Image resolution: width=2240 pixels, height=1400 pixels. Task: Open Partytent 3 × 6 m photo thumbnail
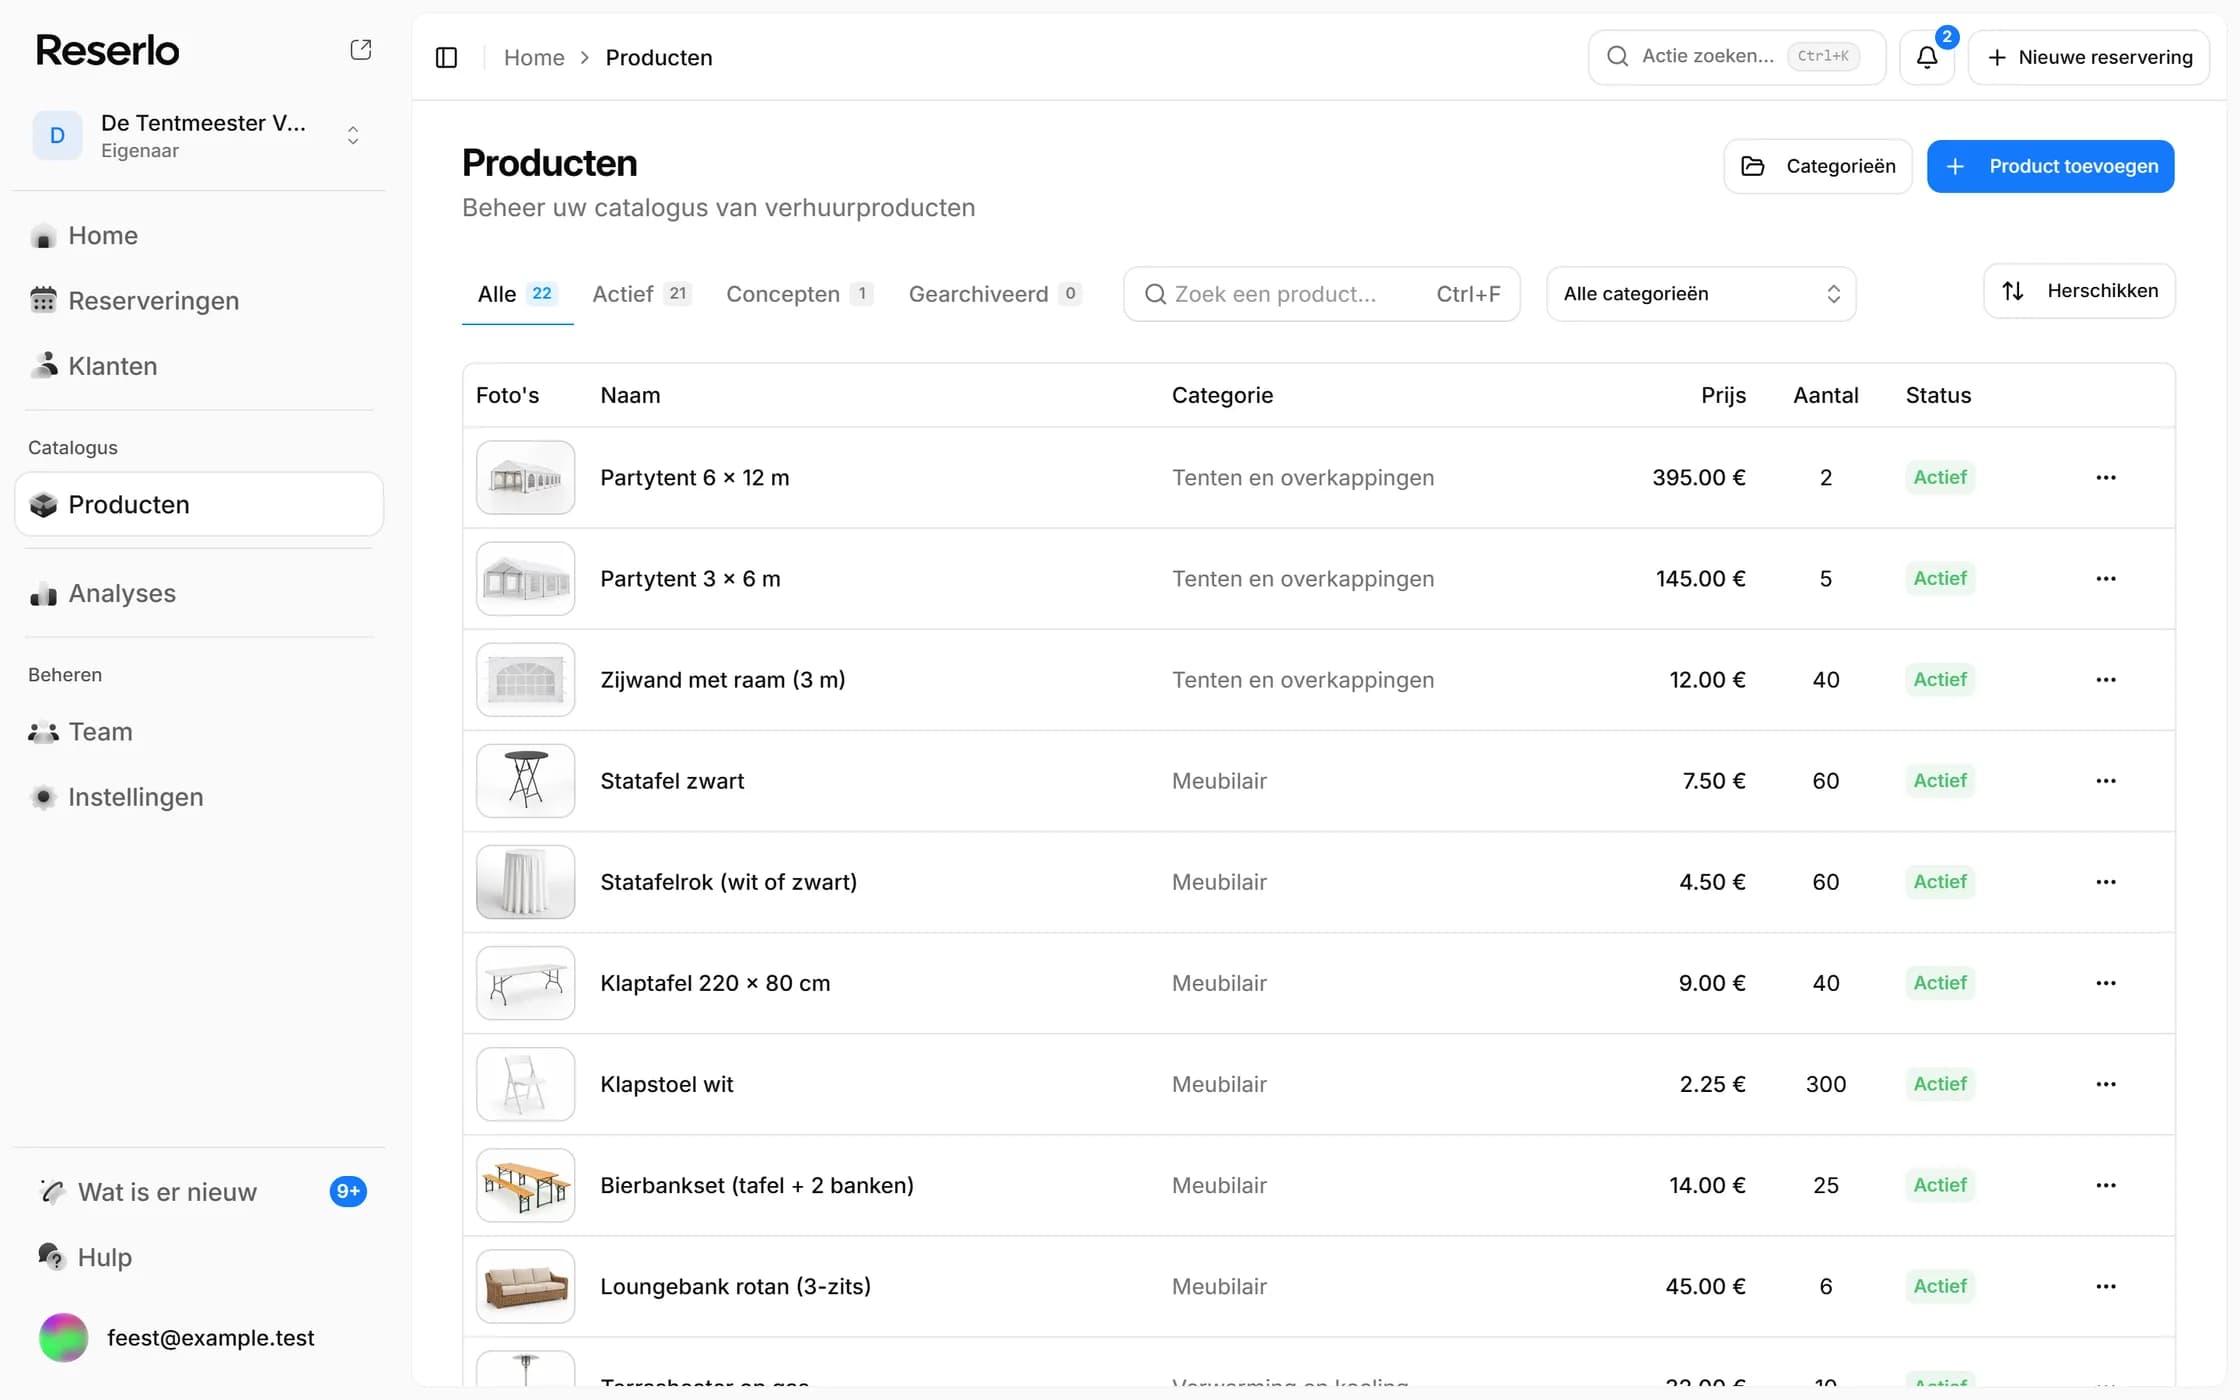pos(525,579)
